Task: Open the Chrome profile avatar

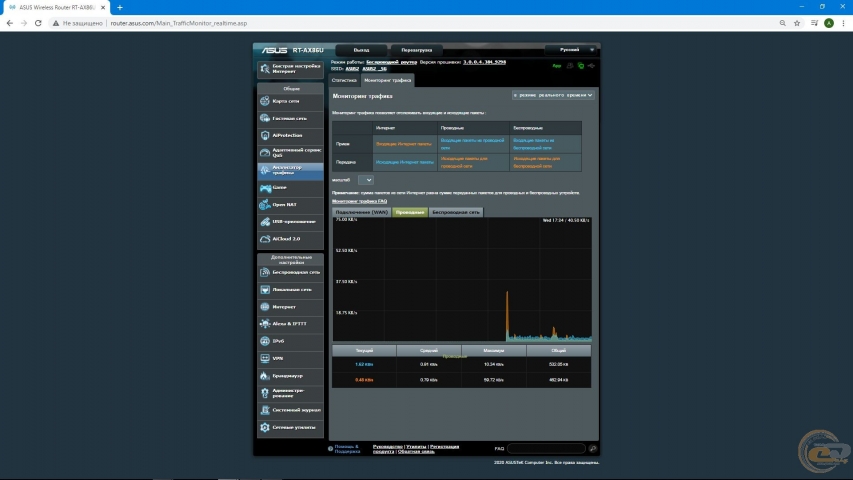Action: click(x=829, y=23)
